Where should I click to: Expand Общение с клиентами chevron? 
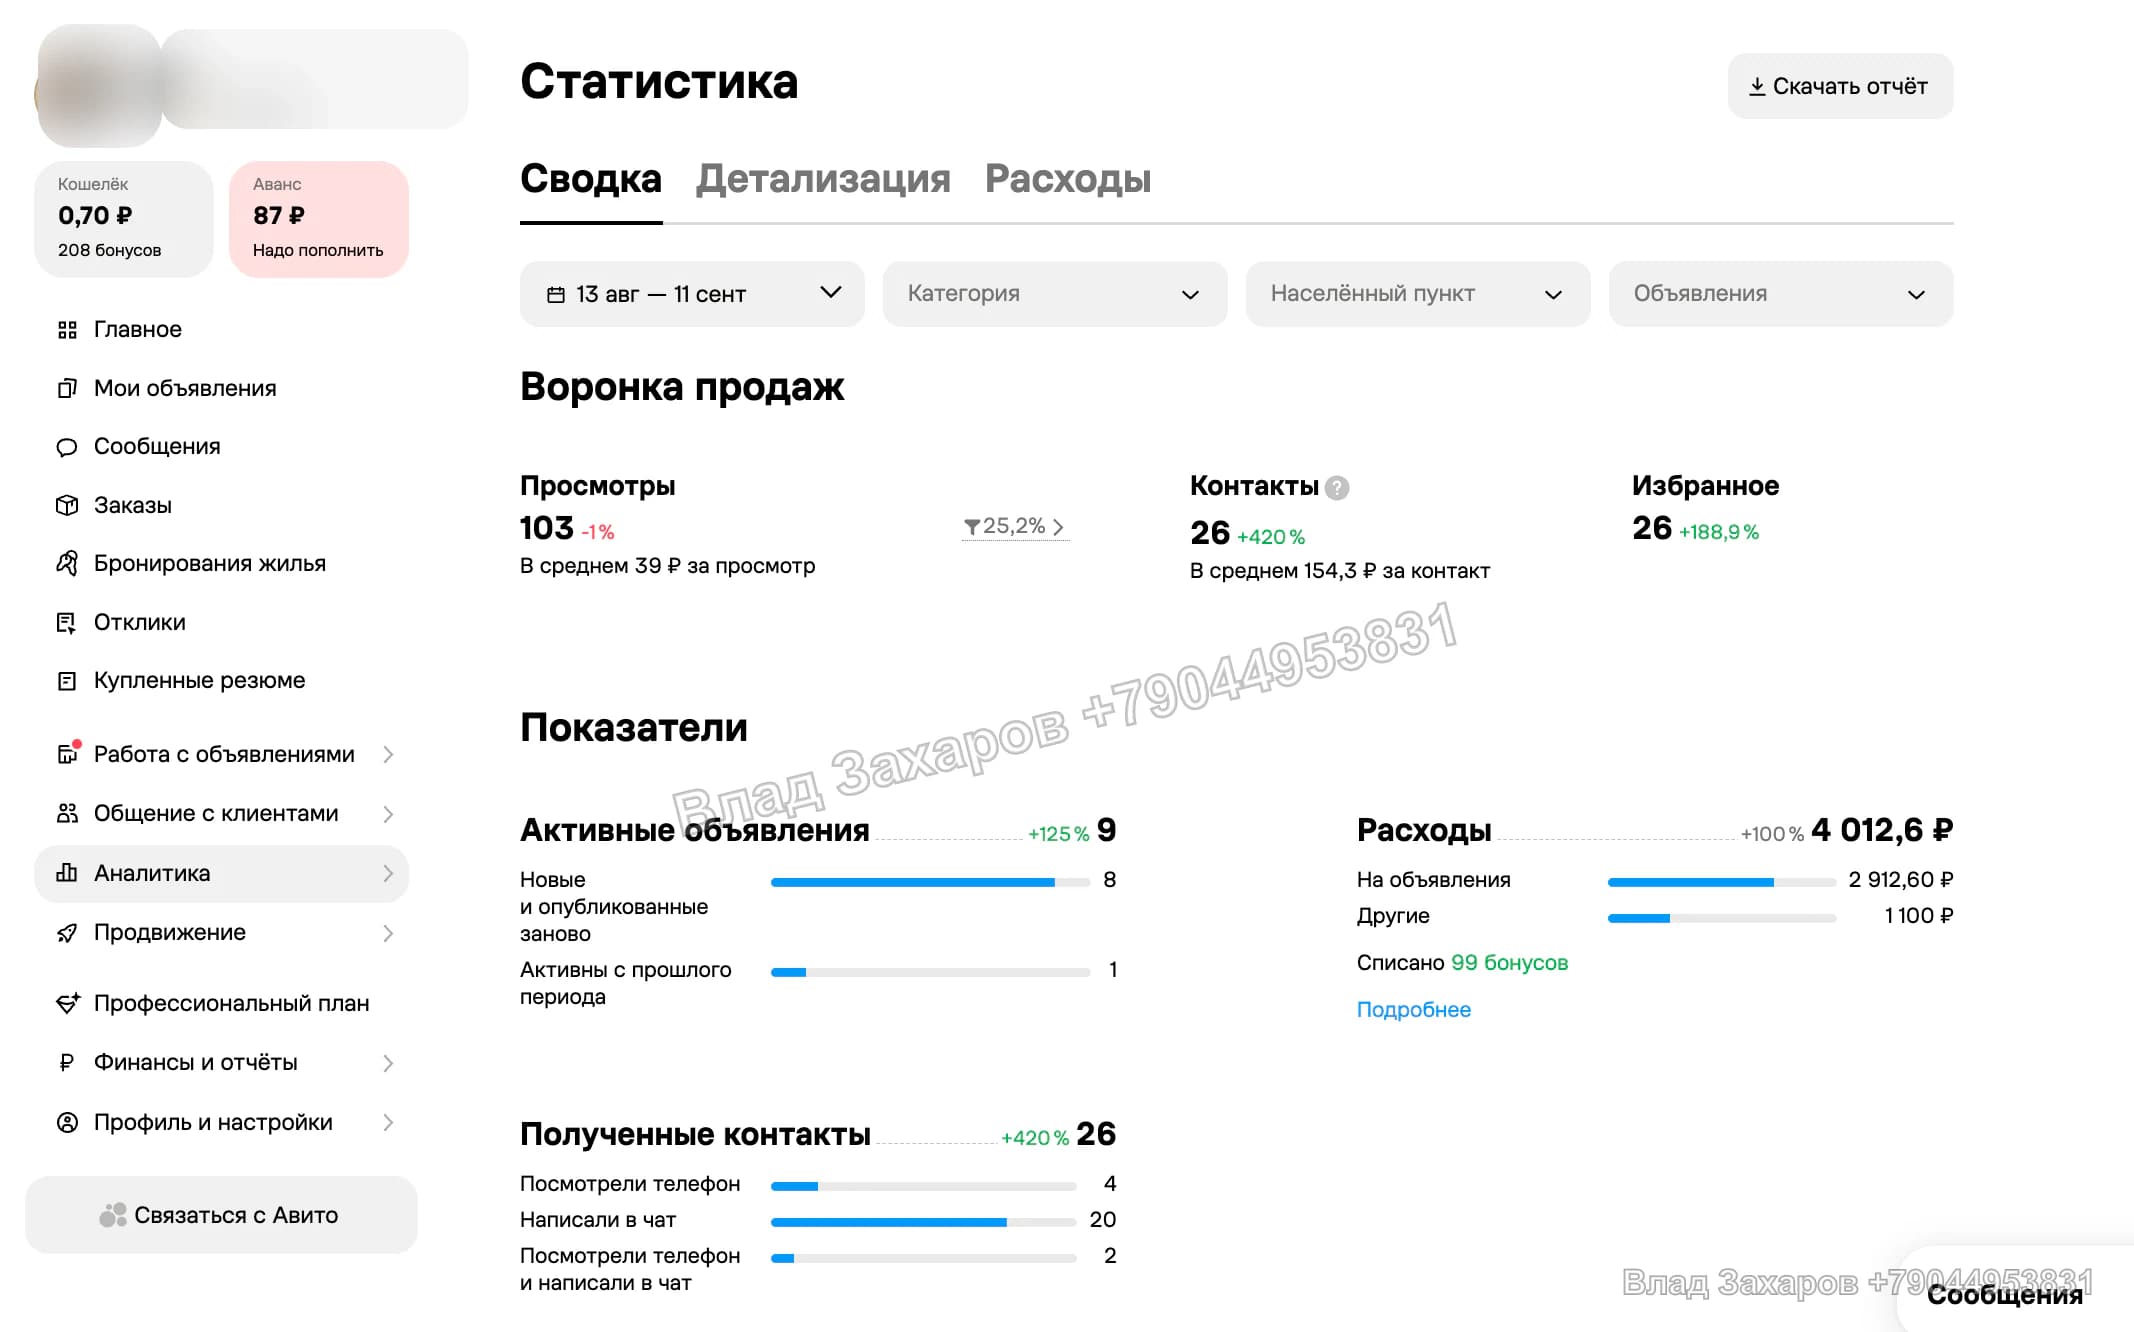(x=388, y=814)
